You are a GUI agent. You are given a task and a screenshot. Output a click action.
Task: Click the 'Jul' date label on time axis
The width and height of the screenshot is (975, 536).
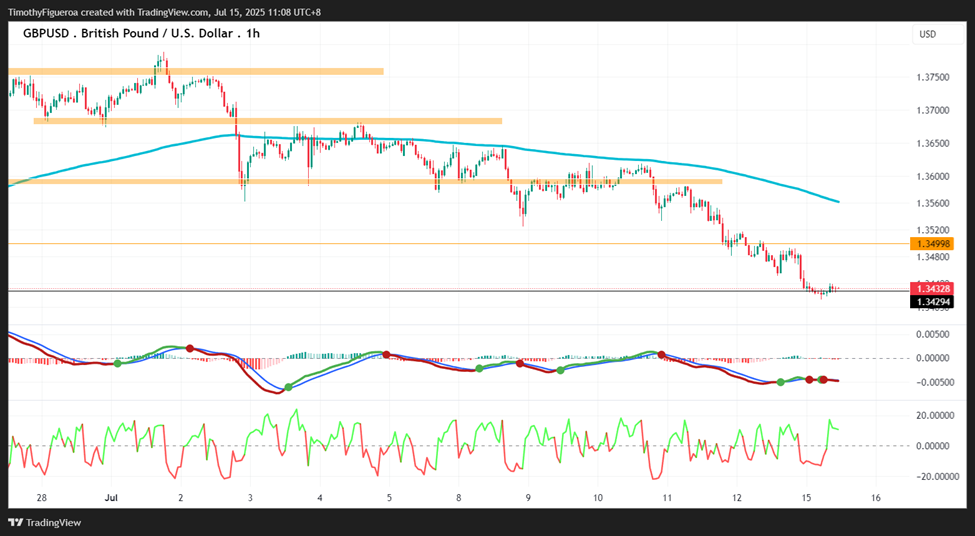pyautogui.click(x=111, y=498)
